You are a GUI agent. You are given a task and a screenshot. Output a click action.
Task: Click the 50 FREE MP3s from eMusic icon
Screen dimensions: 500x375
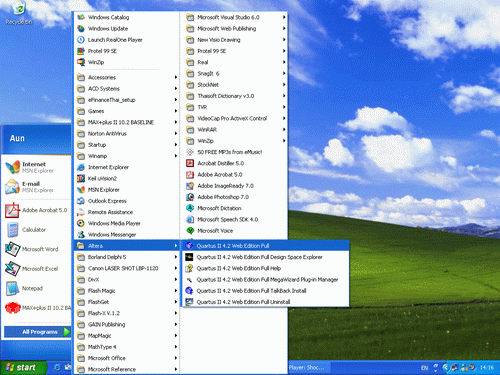190,152
